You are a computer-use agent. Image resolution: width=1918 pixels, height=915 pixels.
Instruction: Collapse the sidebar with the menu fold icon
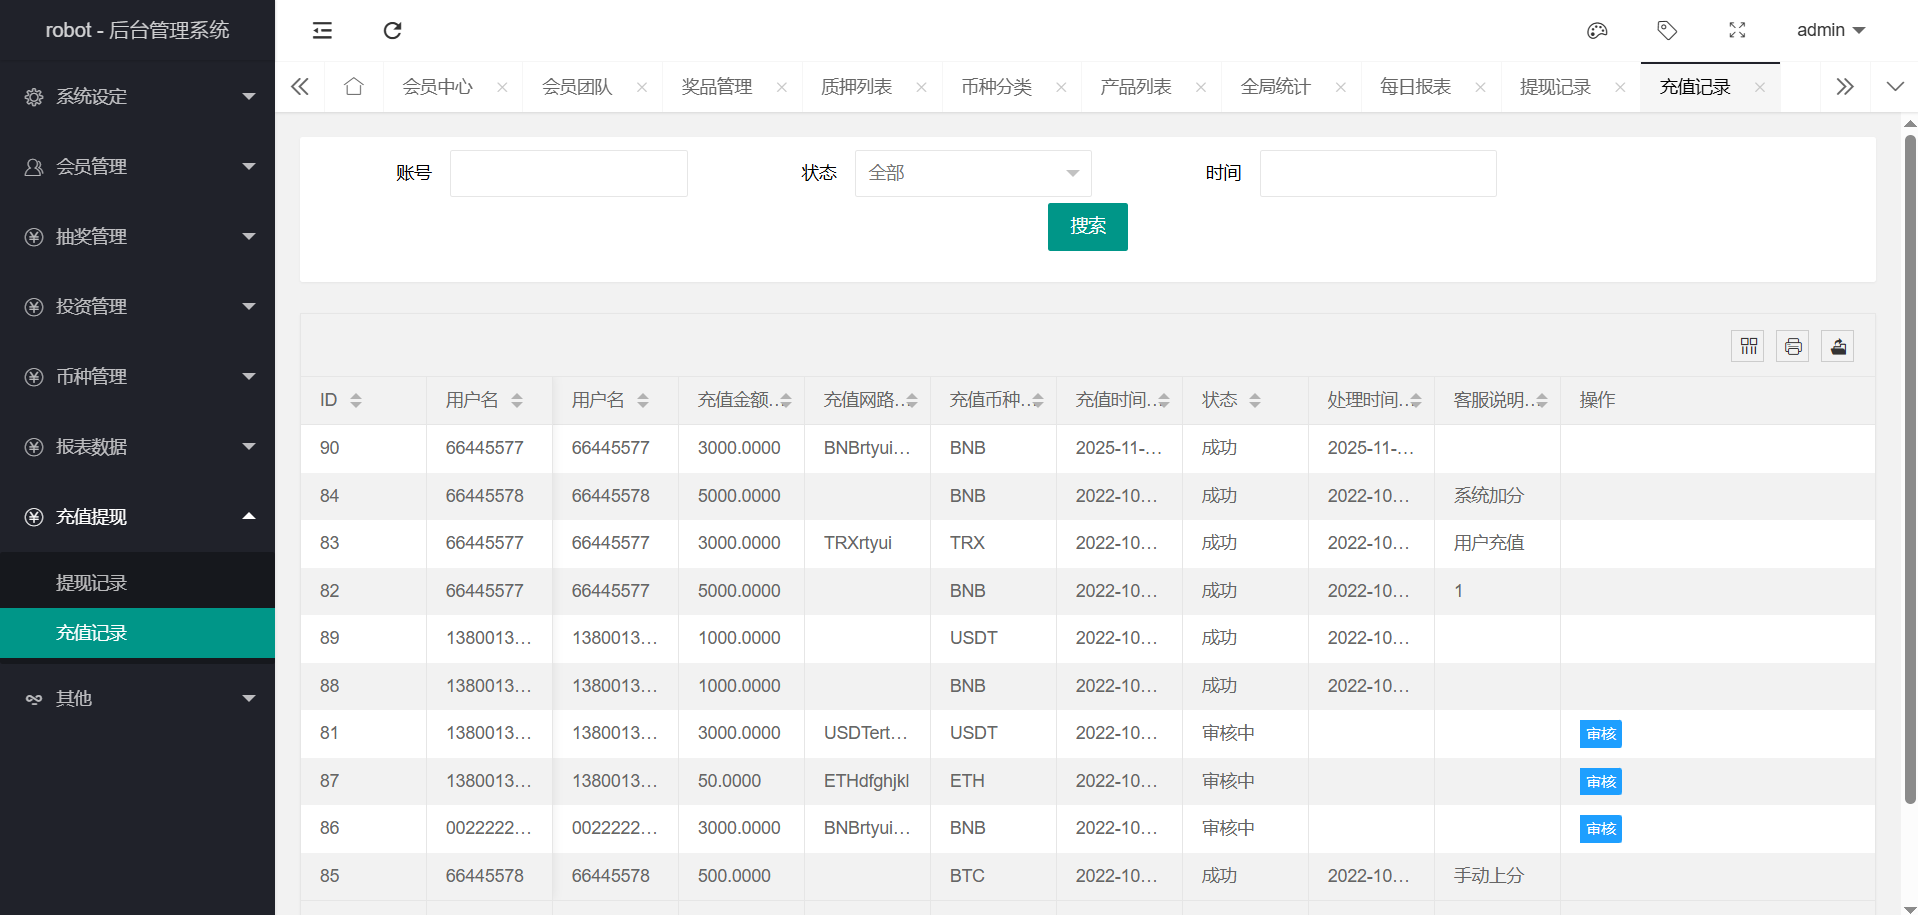click(322, 30)
